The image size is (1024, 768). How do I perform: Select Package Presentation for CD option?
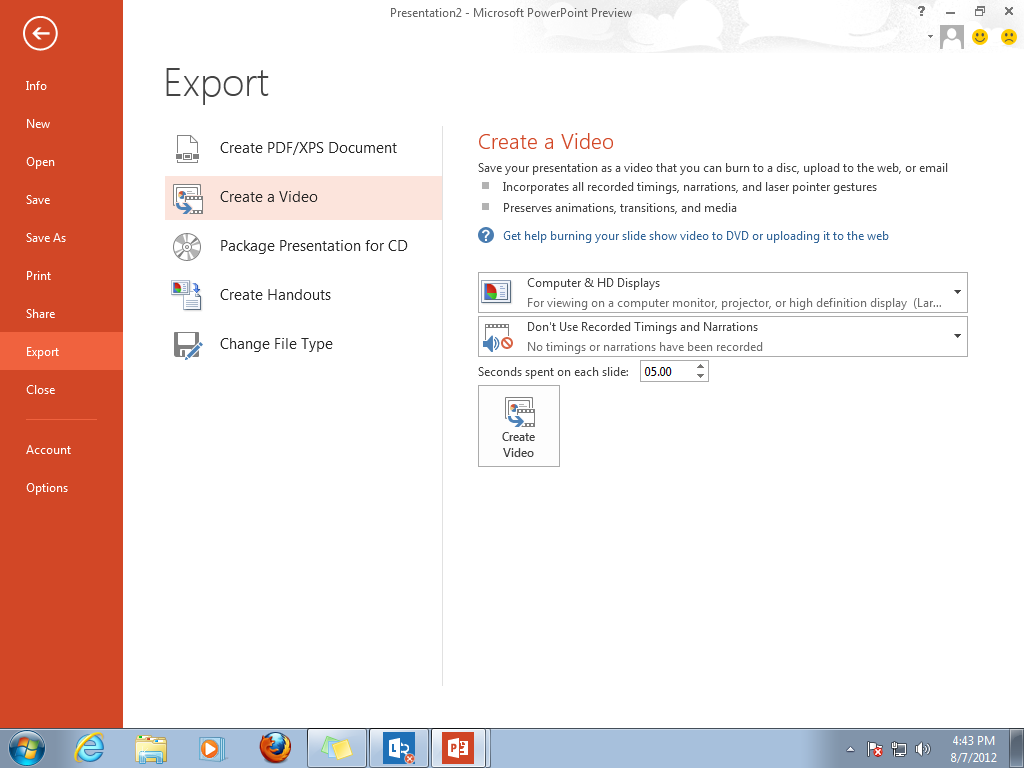(x=304, y=246)
